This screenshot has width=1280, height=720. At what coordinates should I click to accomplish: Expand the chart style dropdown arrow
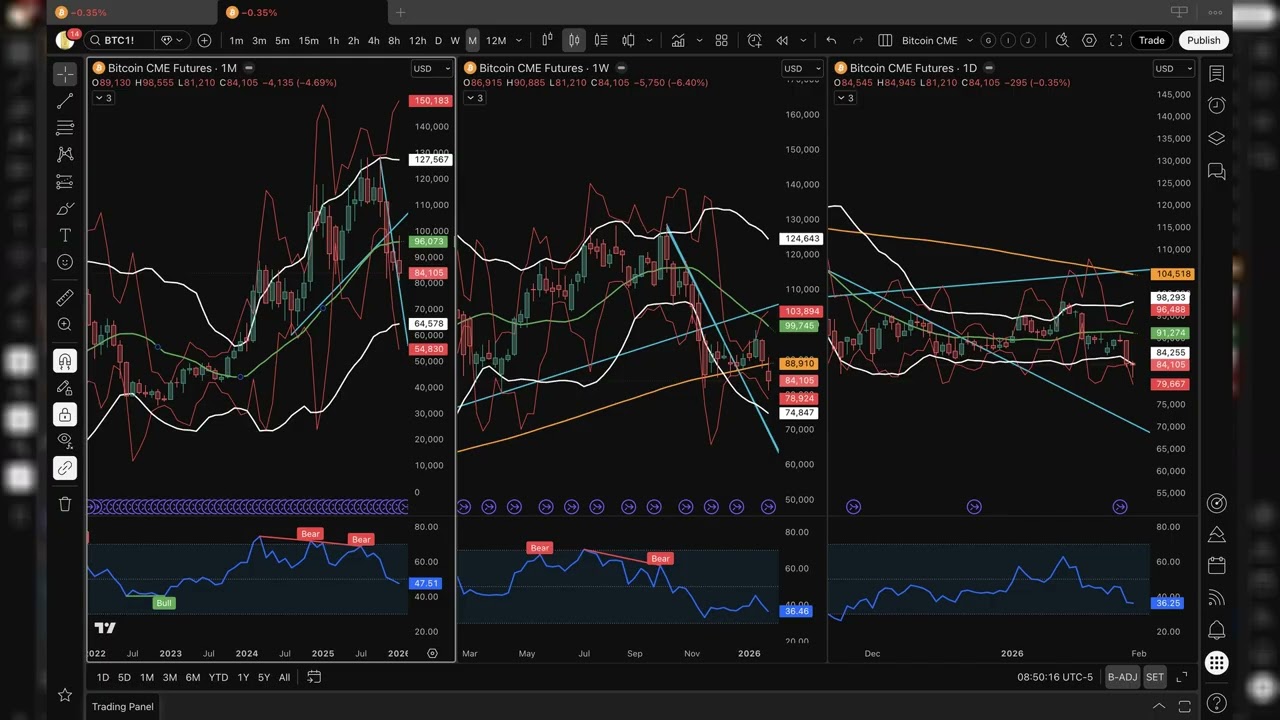click(650, 40)
